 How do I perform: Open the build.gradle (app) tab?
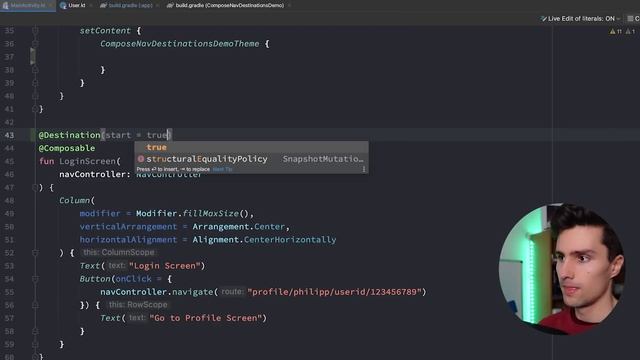pos(131,5)
